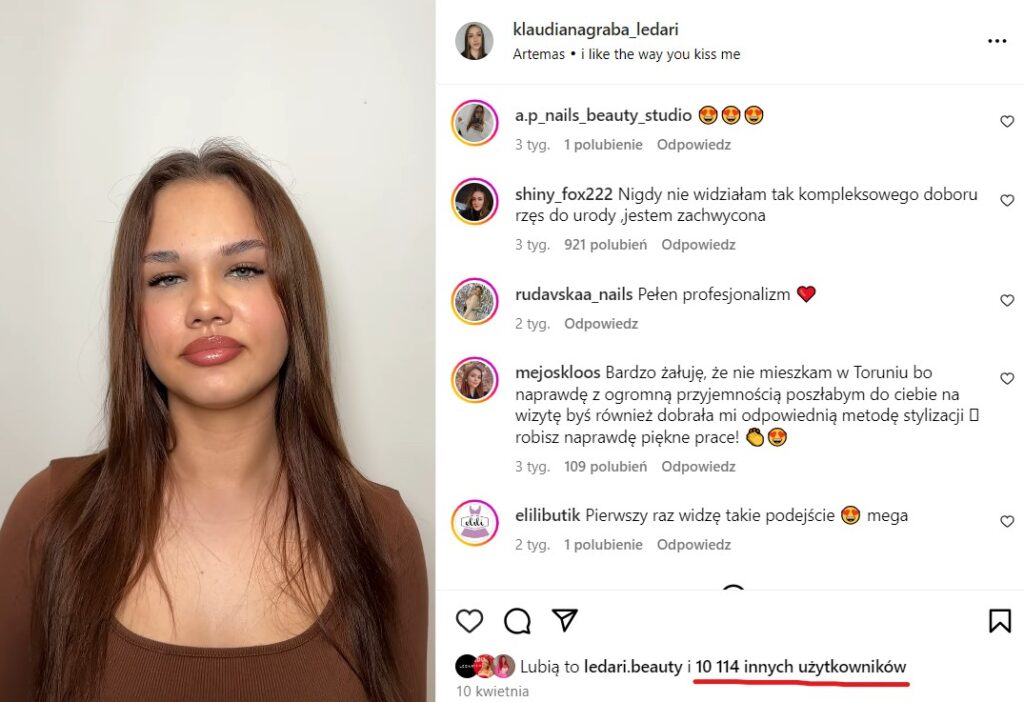Heart the mejoskloos comment
Image resolution: width=1024 pixels, height=702 pixels.
tap(1007, 379)
